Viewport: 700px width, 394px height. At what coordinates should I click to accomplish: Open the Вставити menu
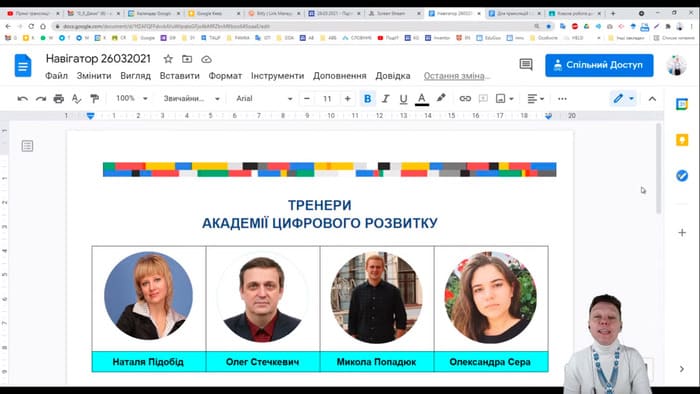179,76
